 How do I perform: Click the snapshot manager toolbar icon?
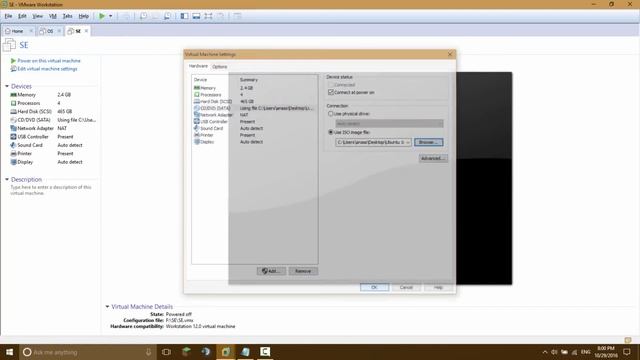tap(167, 16)
